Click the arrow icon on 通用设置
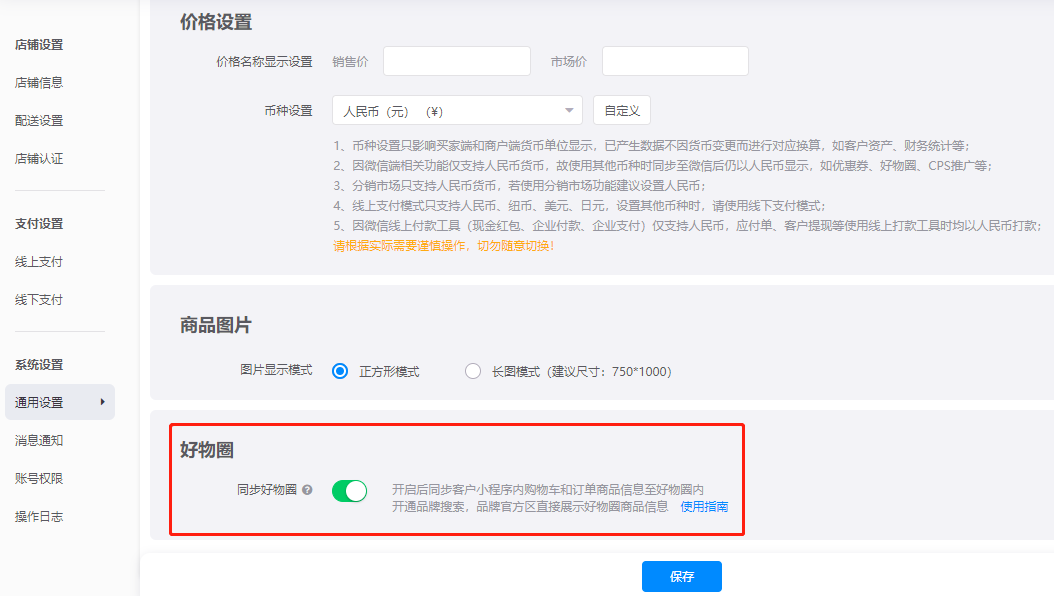This screenshot has width=1054, height=596. (102, 402)
